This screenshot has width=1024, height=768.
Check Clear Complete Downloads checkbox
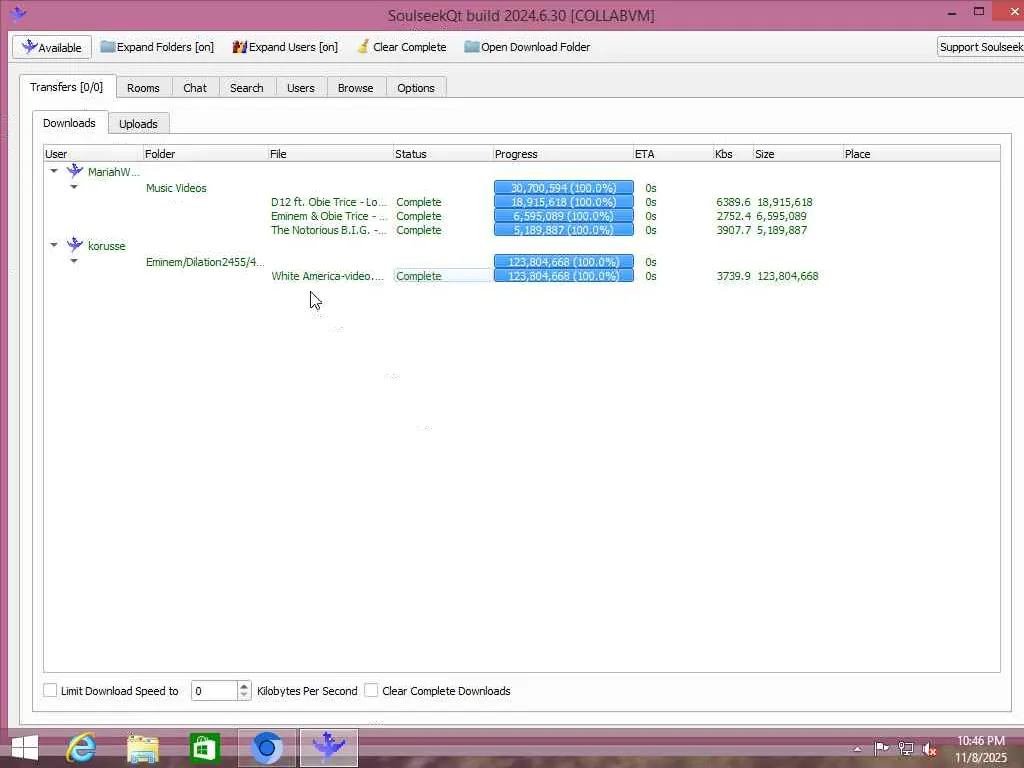point(371,690)
